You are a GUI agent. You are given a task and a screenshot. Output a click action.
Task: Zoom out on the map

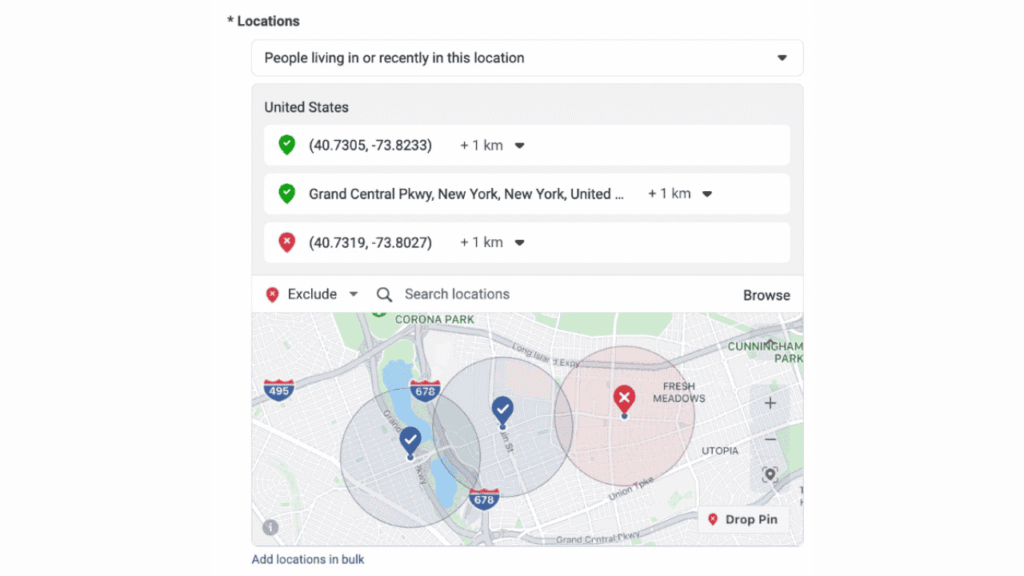pos(770,440)
